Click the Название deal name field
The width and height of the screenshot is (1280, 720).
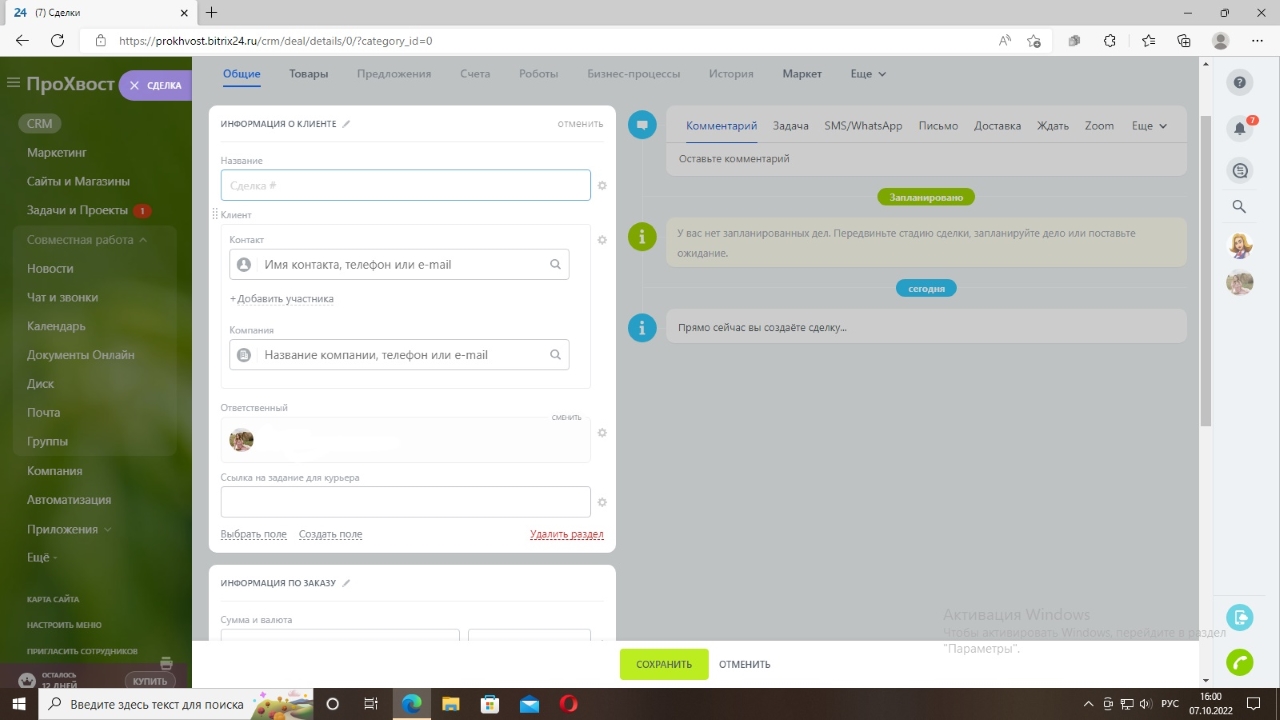coord(406,185)
